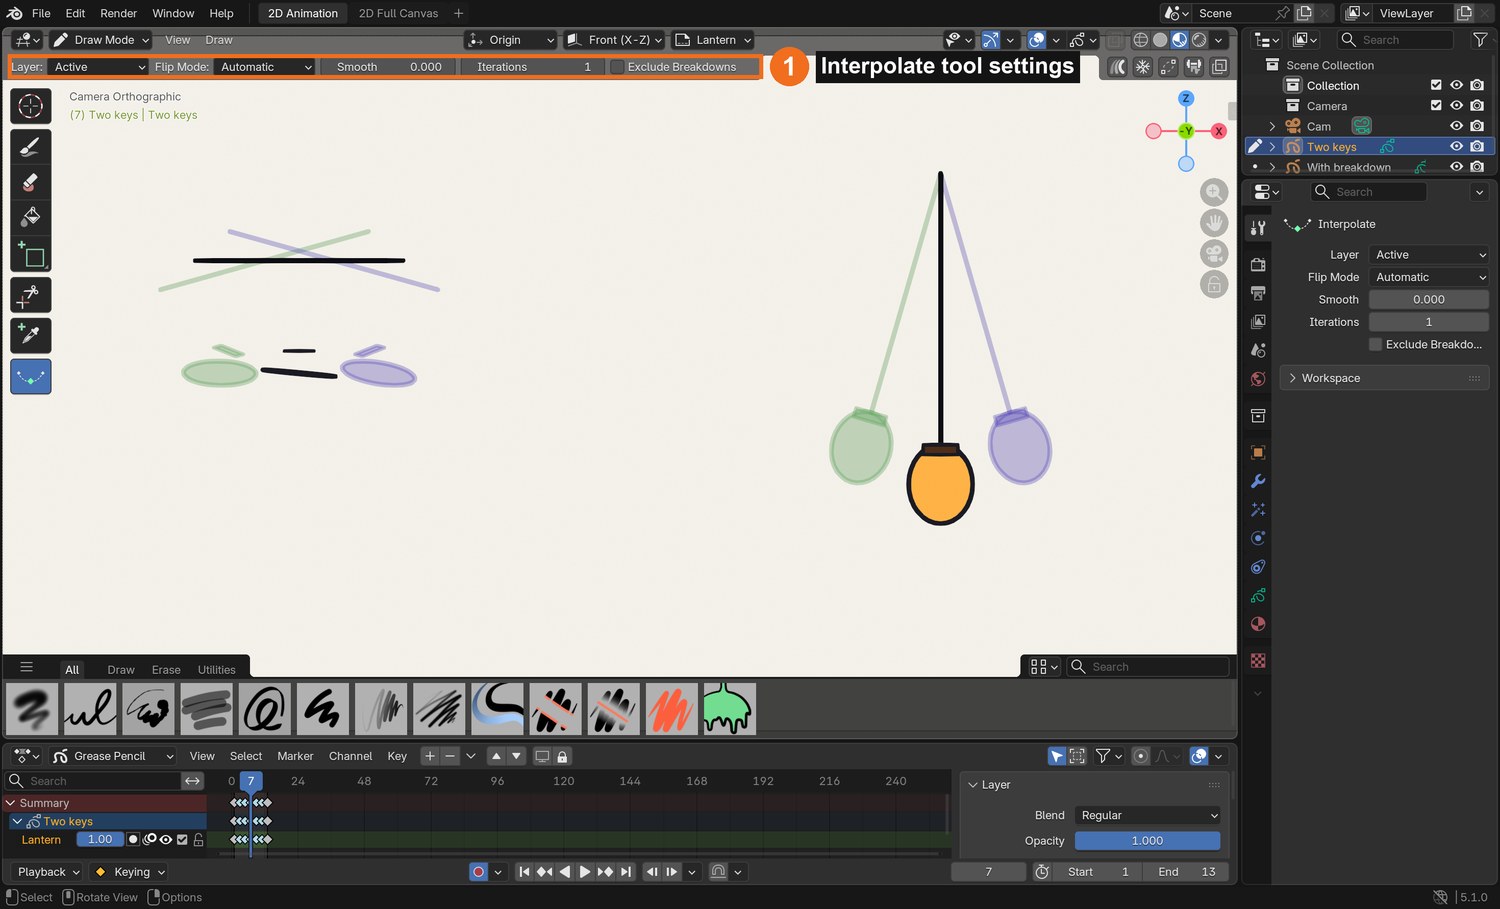Open the File menu

tap(41, 13)
